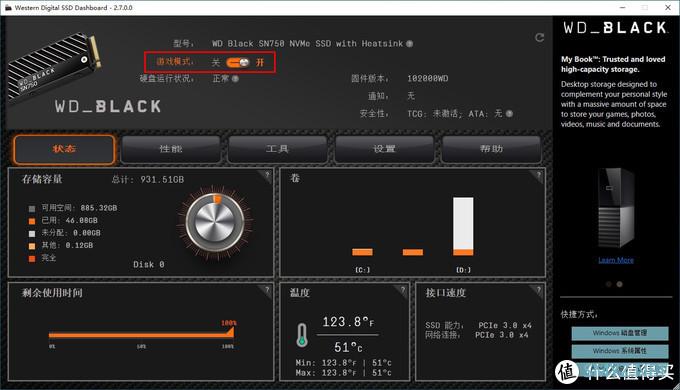Click the My Book drive image
The height and width of the screenshot is (390, 680).
coord(616,208)
